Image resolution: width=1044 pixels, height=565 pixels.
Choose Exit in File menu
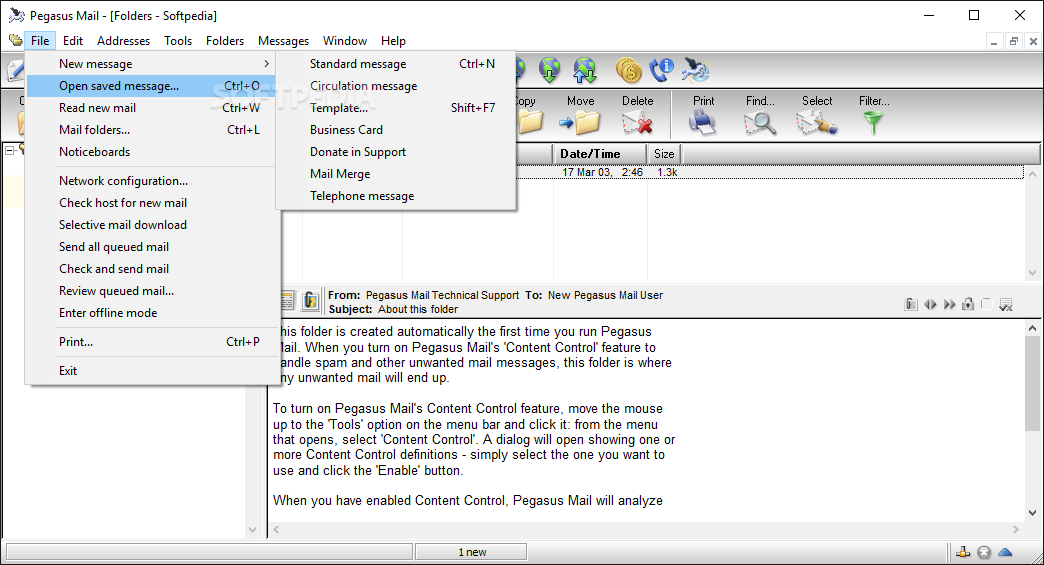(x=151, y=371)
